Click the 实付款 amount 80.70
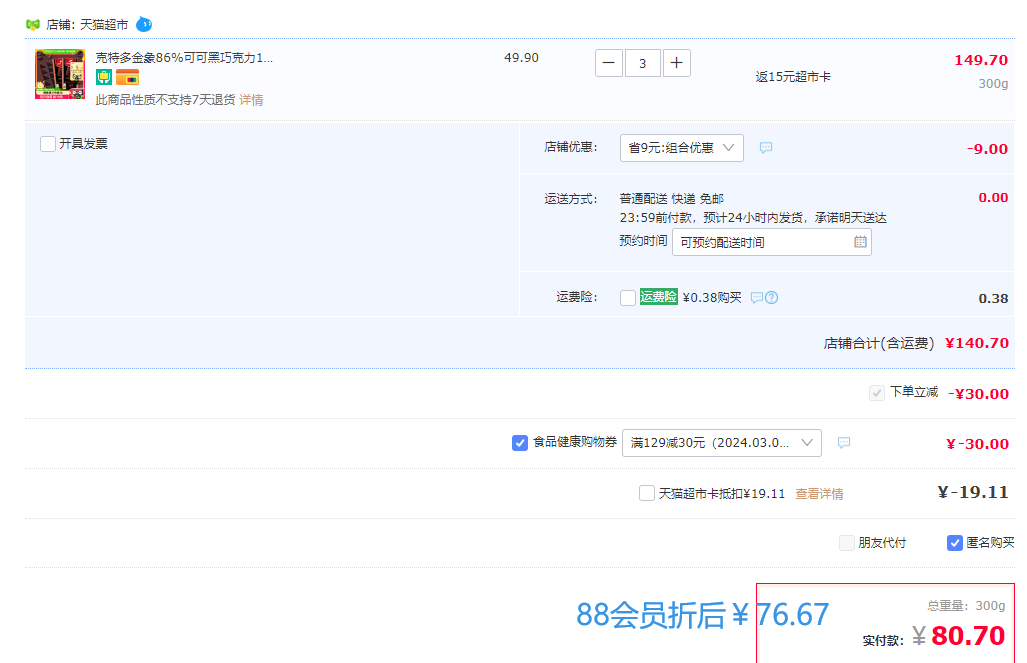Image resolution: width=1027 pixels, height=663 pixels. point(968,635)
